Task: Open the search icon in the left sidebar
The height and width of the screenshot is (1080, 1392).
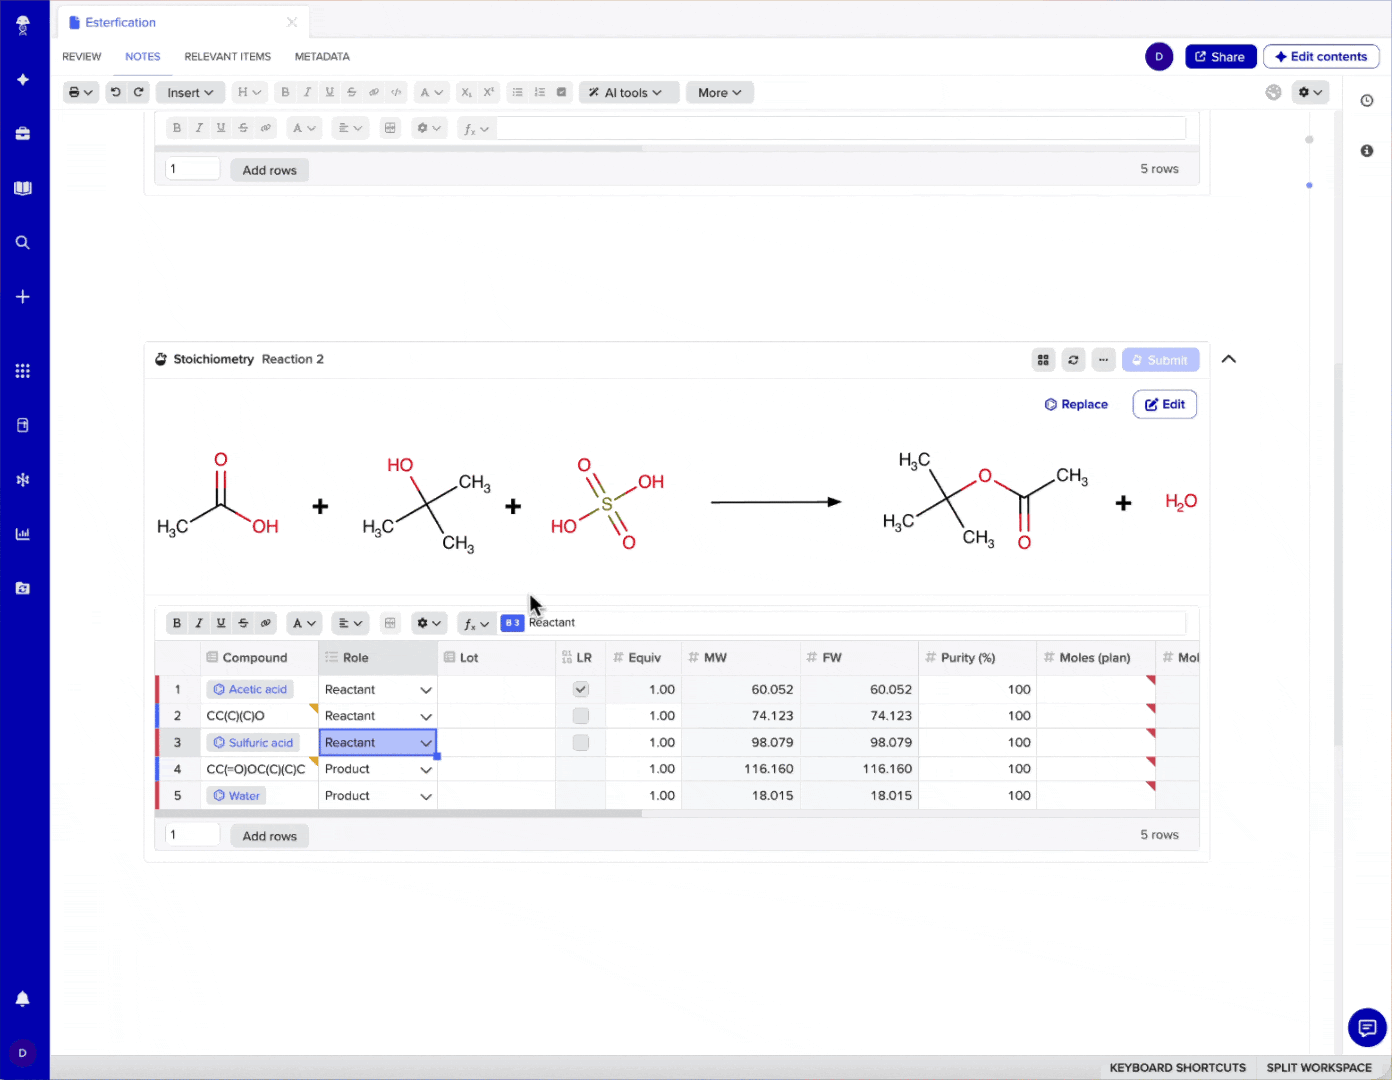Action: coord(23,242)
